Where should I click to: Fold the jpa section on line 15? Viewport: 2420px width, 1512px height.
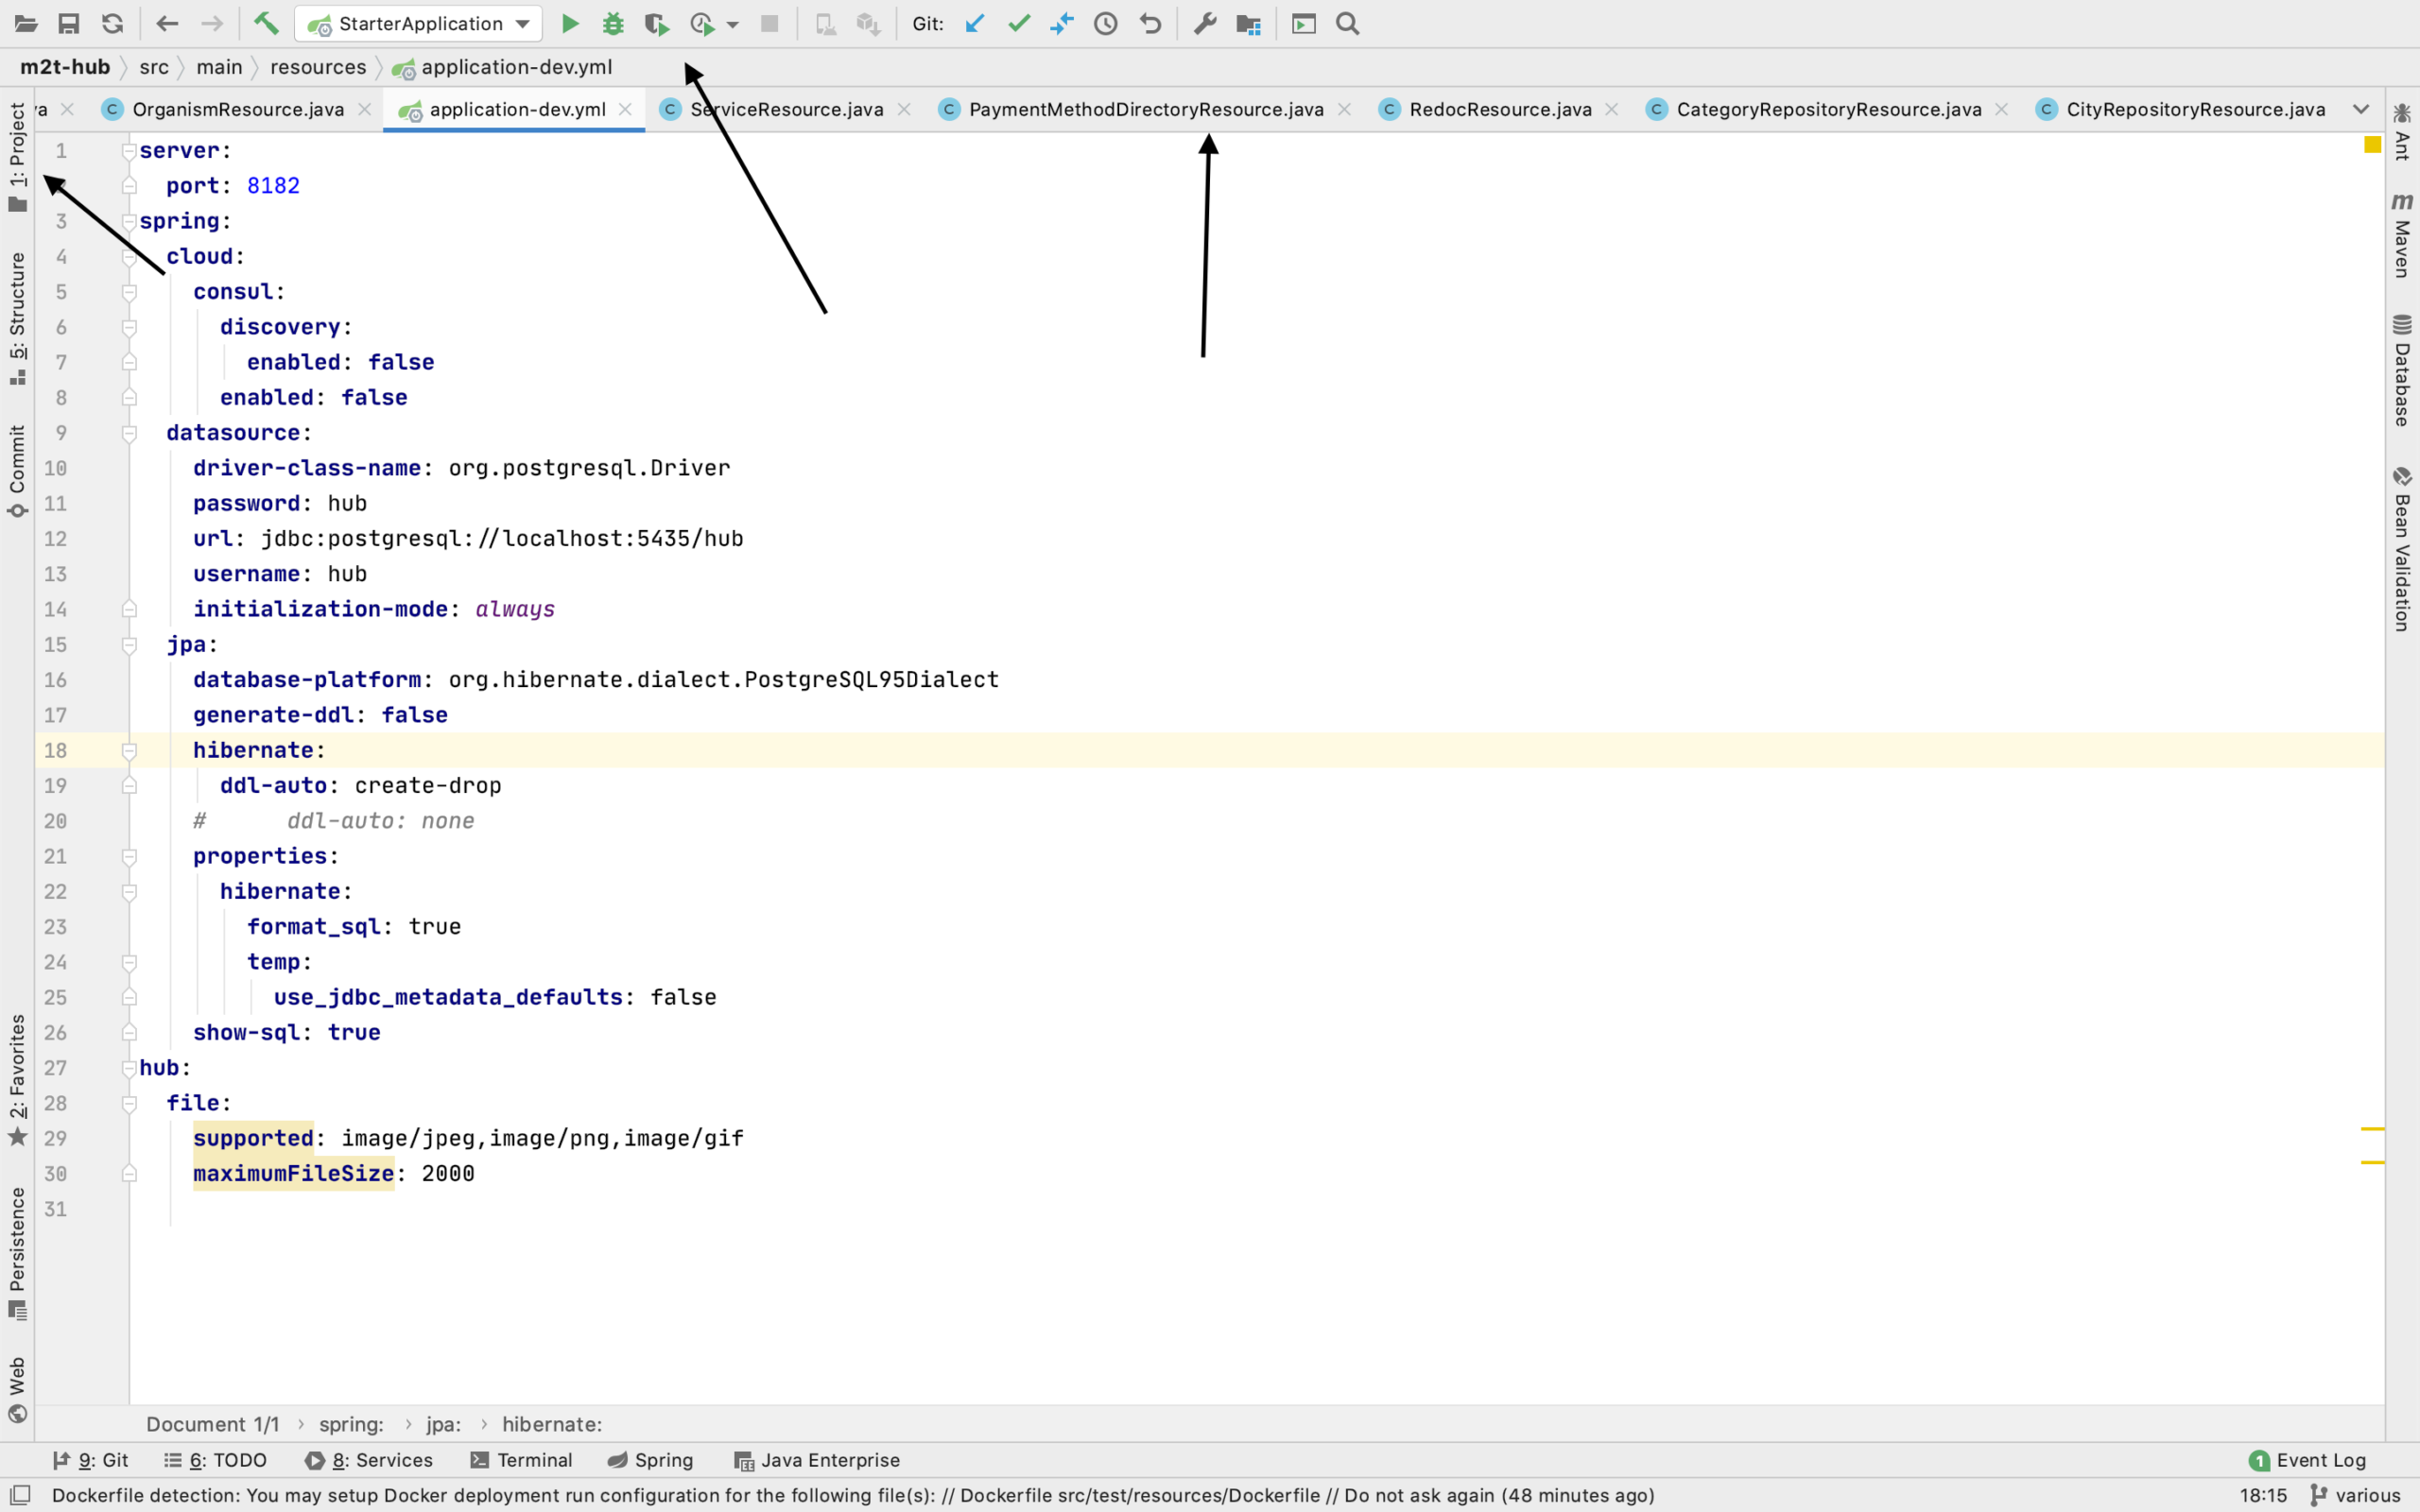point(129,645)
